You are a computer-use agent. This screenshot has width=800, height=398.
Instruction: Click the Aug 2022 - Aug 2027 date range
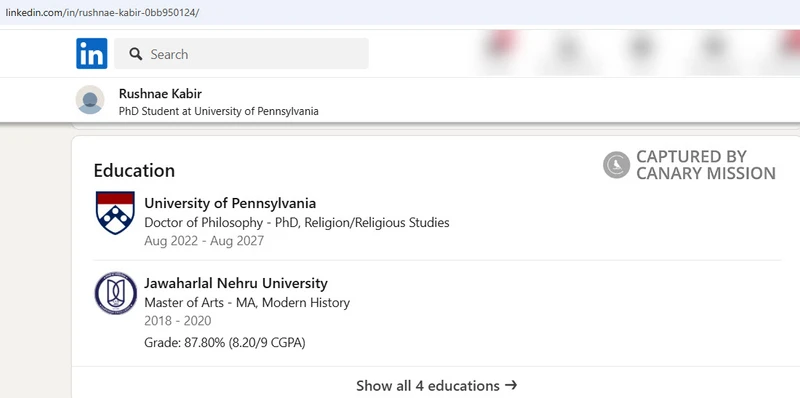[204, 241]
